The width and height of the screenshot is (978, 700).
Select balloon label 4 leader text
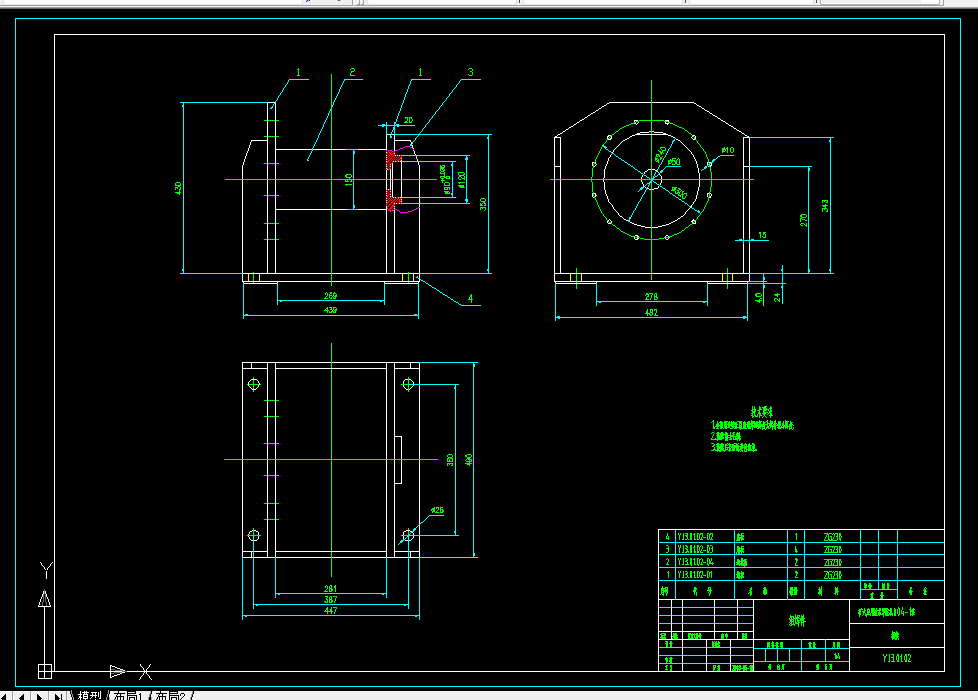[x=470, y=299]
